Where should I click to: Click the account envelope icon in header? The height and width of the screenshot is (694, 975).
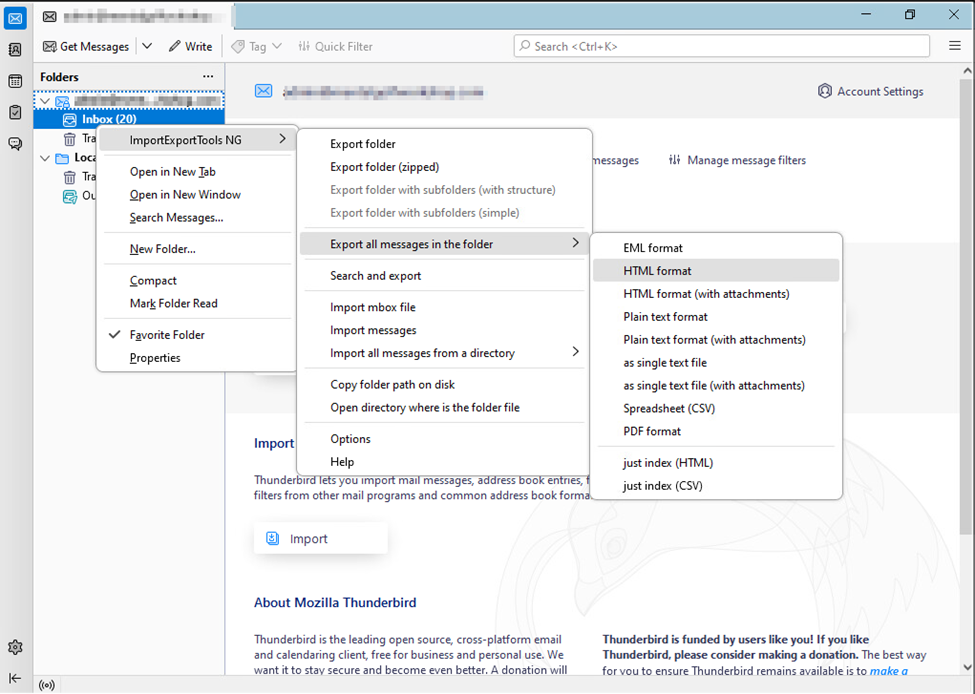(264, 91)
